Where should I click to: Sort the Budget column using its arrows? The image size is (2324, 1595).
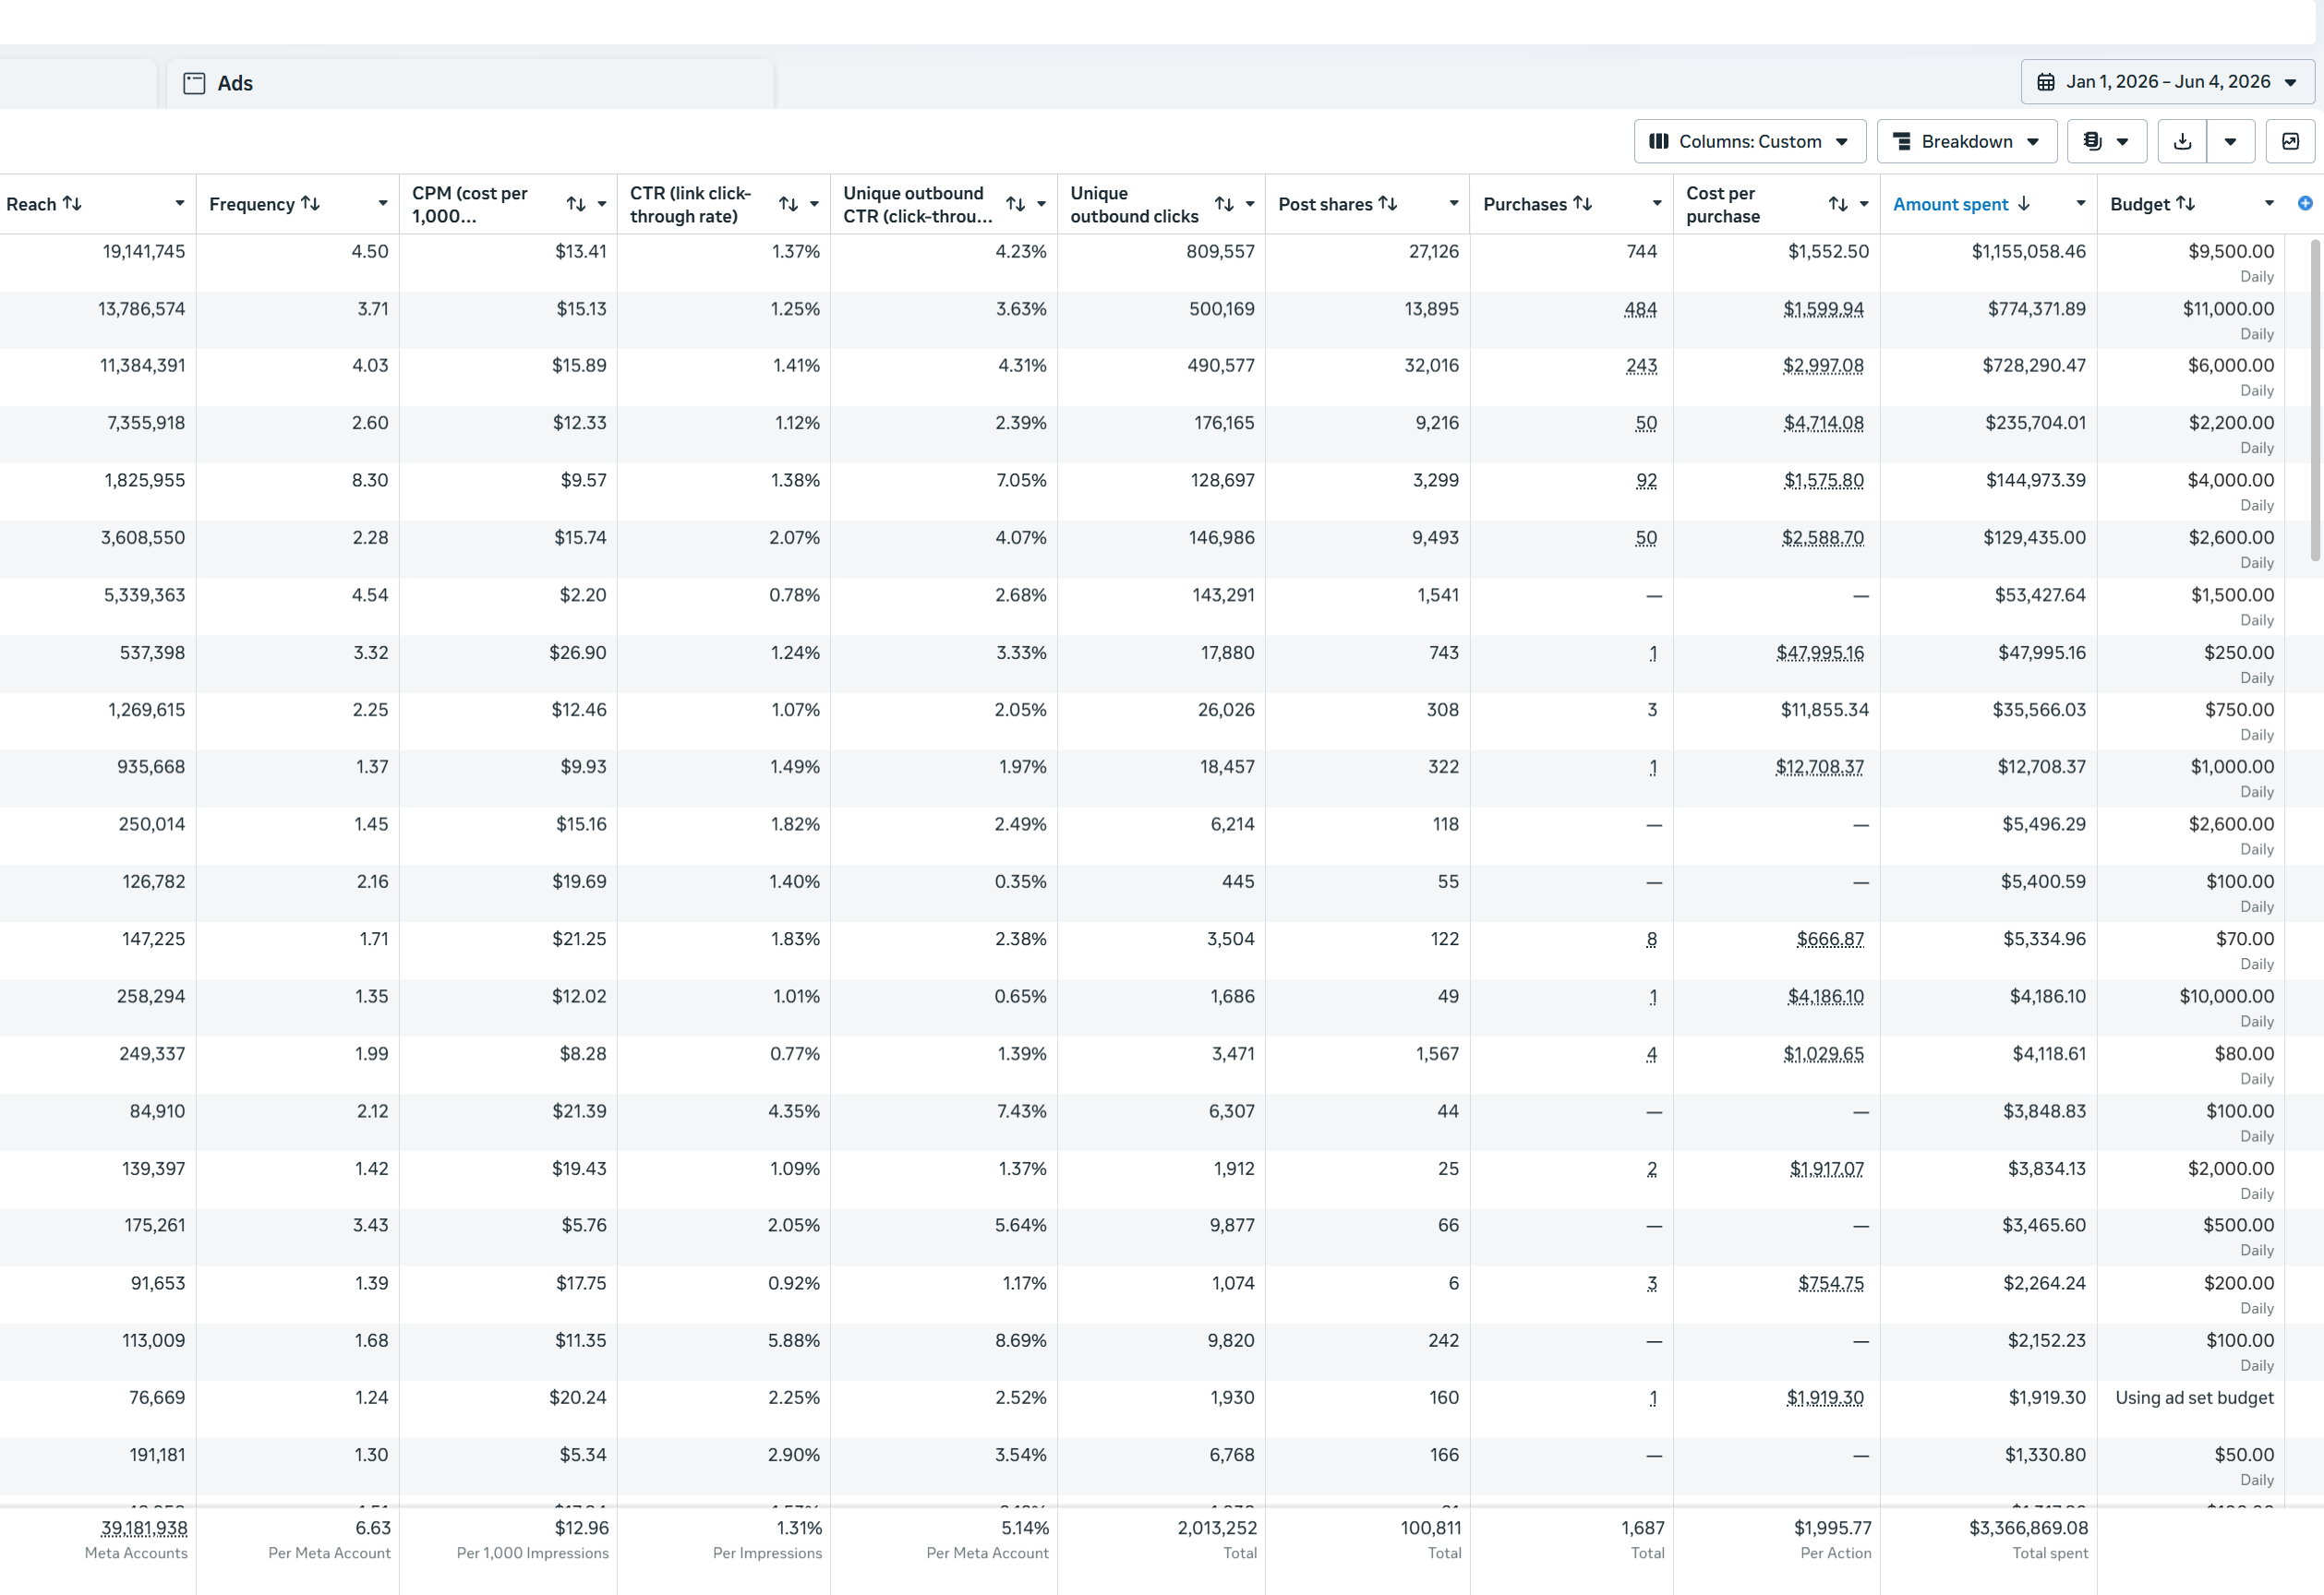[2185, 203]
